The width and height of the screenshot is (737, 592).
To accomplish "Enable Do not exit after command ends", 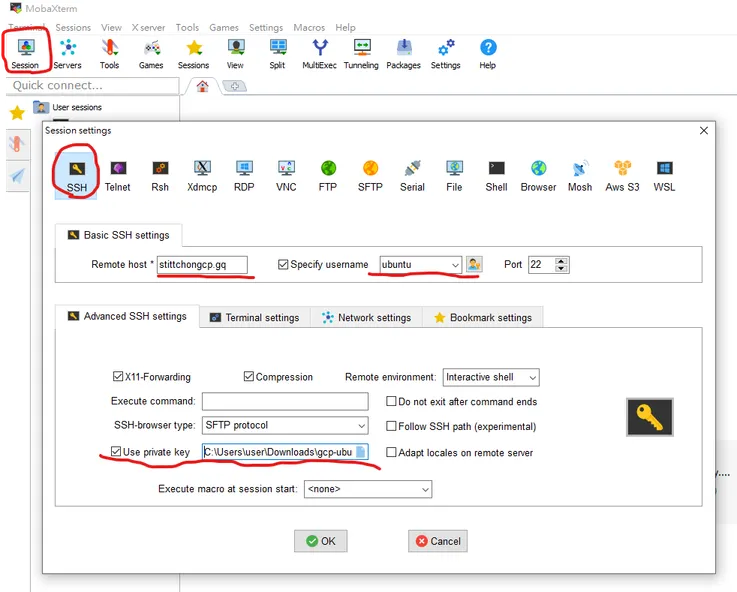I will pyautogui.click(x=391, y=401).
